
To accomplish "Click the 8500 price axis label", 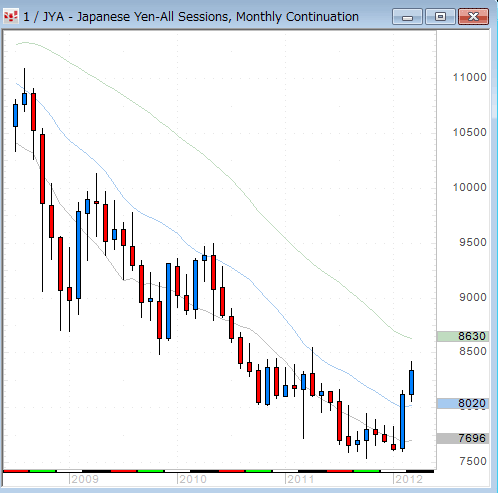I will pos(473,351).
